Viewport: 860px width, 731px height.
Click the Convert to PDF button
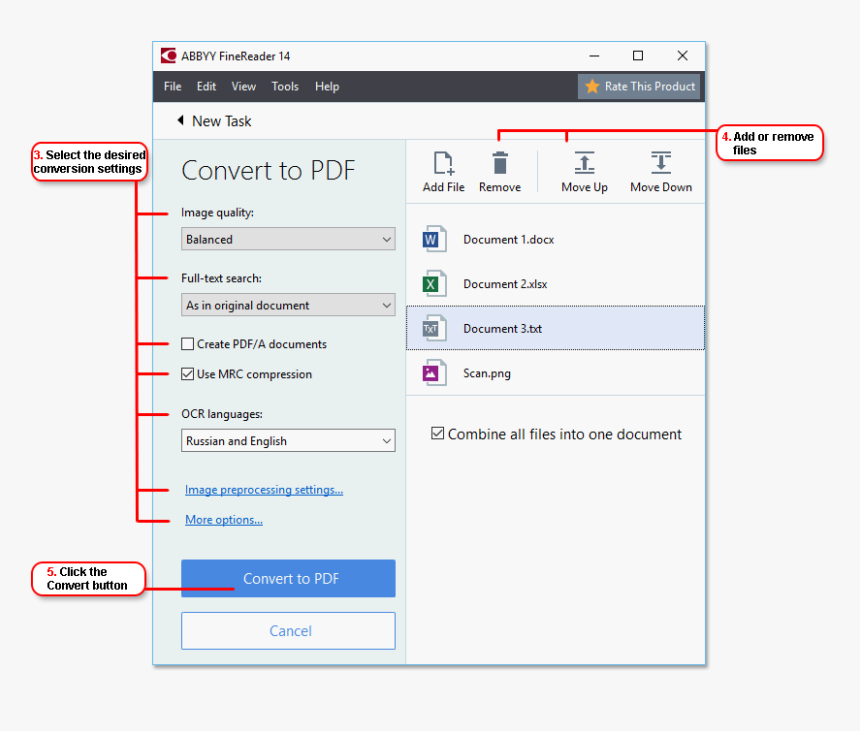click(288, 578)
